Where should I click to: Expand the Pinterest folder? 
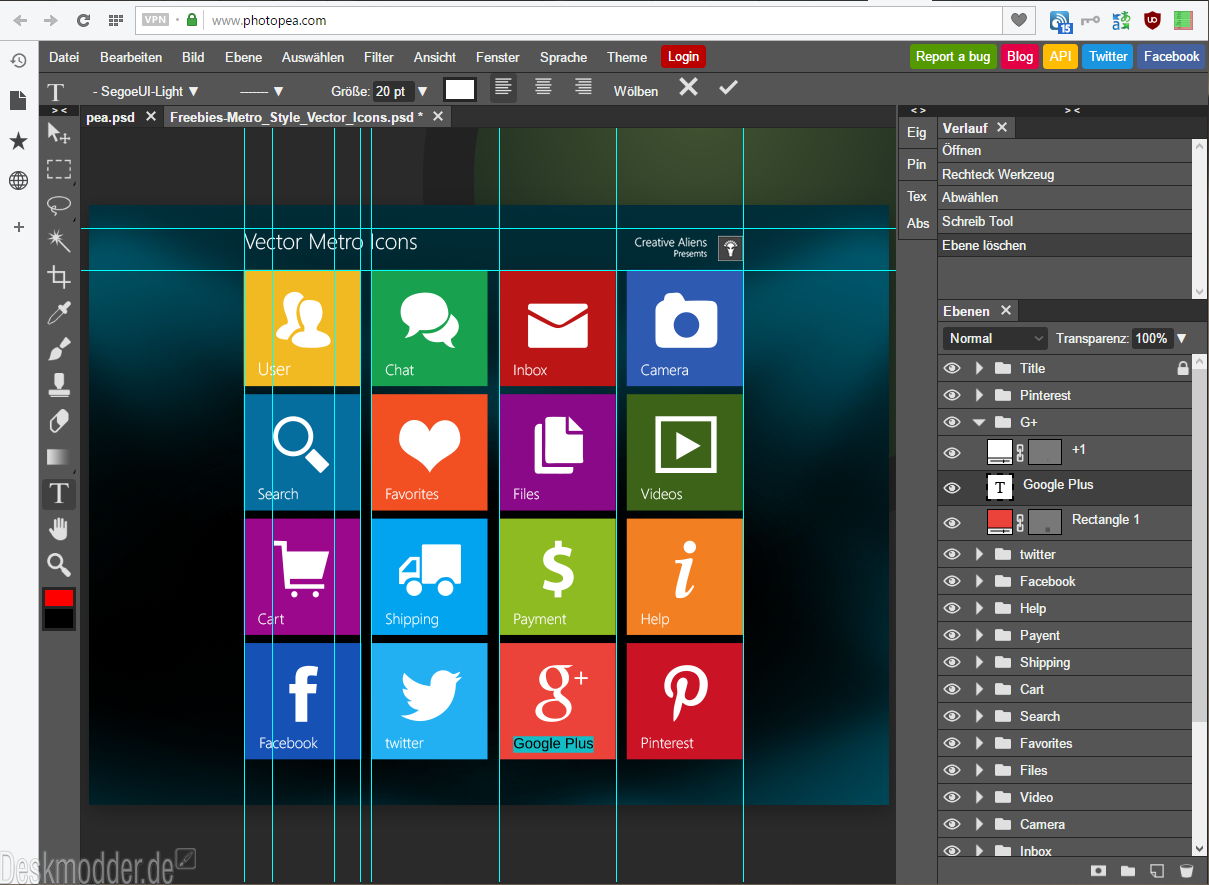[x=980, y=395]
